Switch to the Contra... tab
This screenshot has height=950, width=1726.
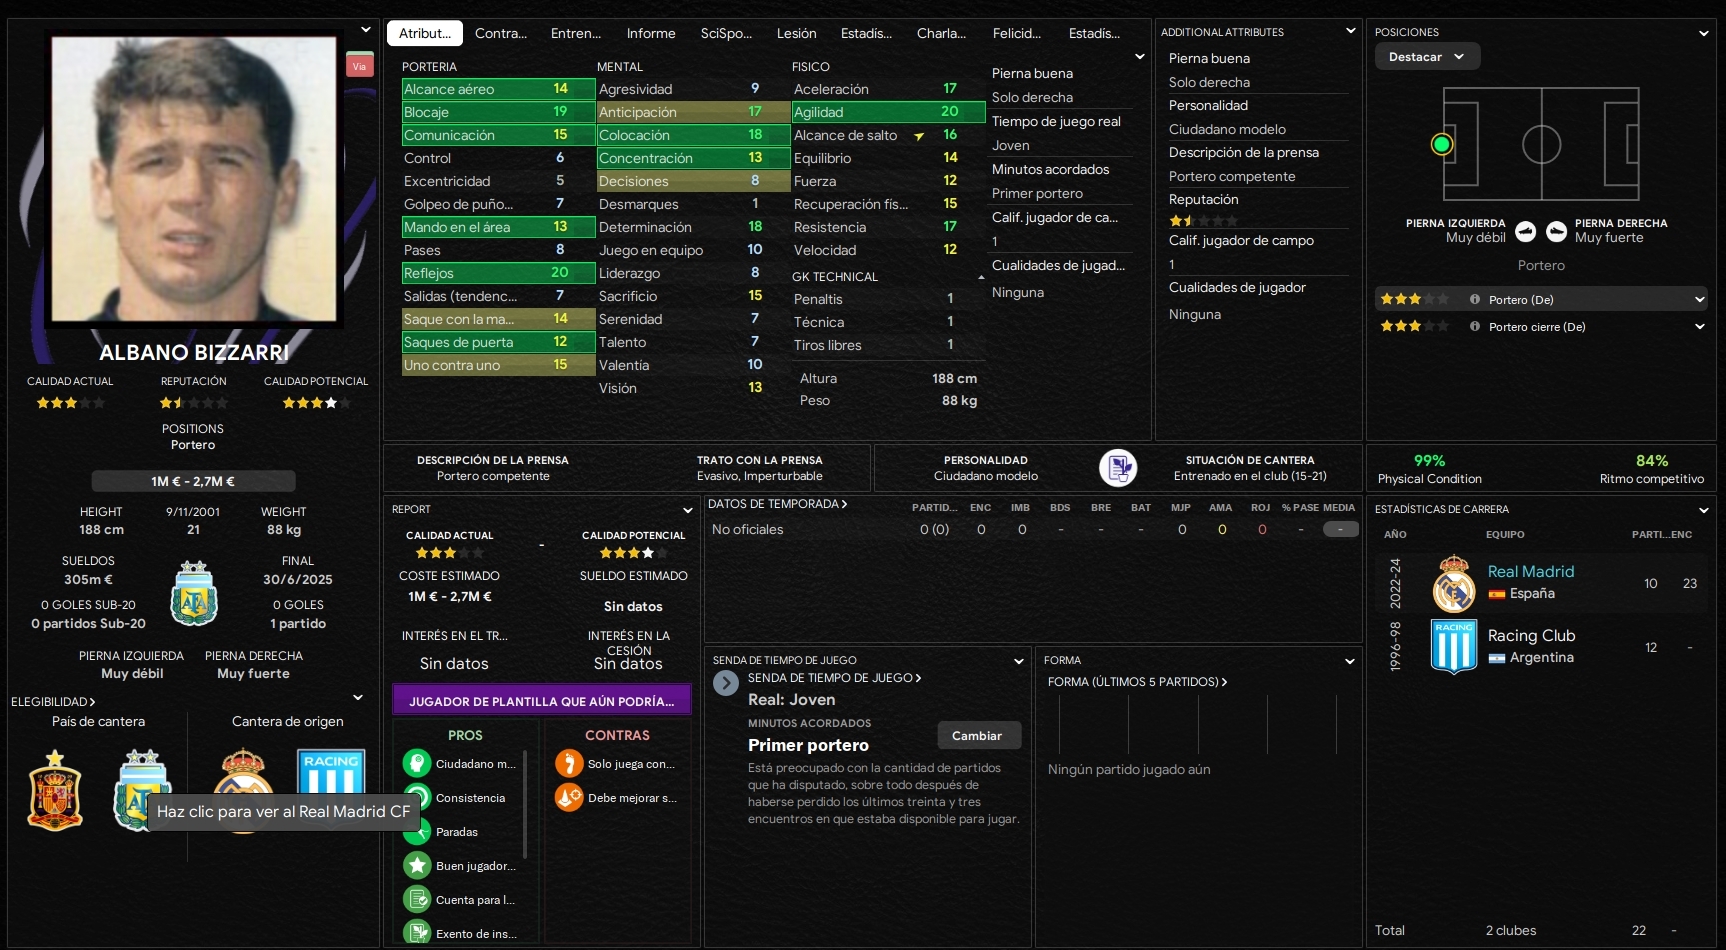tap(501, 33)
